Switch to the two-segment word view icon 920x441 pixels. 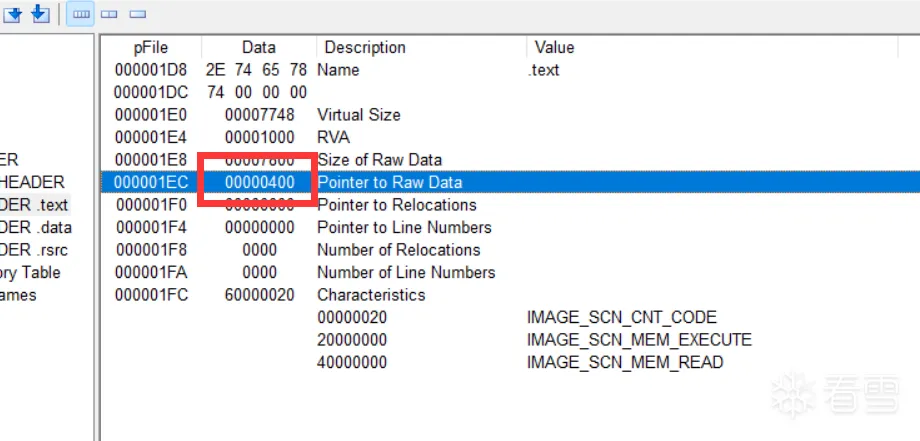point(110,14)
